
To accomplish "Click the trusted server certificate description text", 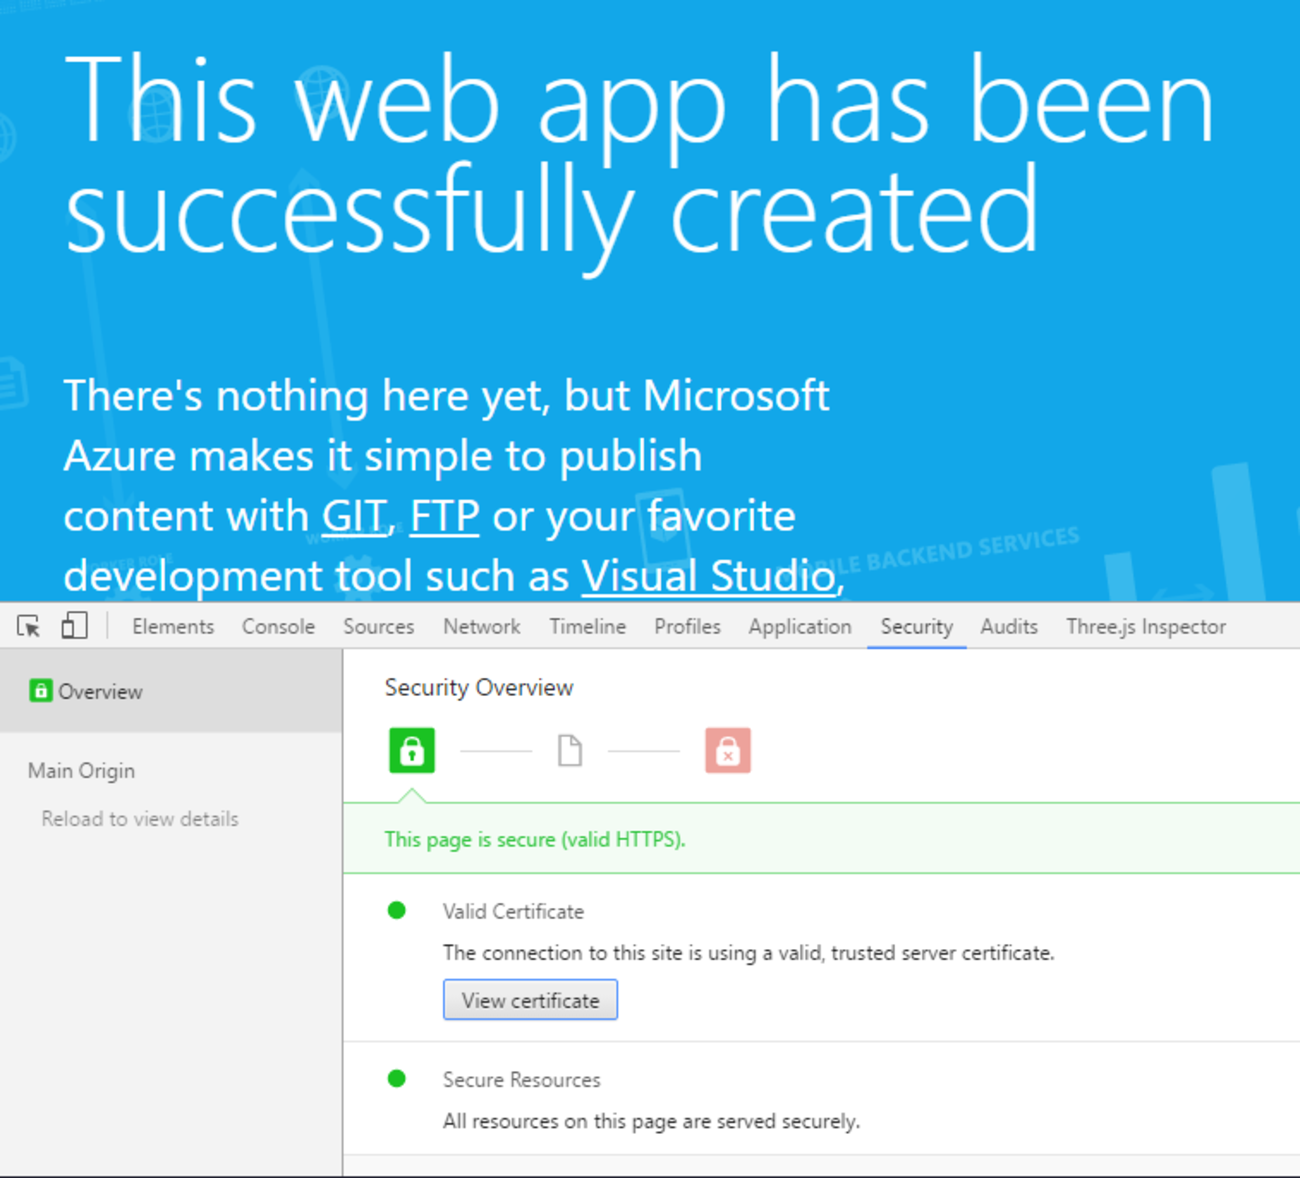I will point(749,953).
